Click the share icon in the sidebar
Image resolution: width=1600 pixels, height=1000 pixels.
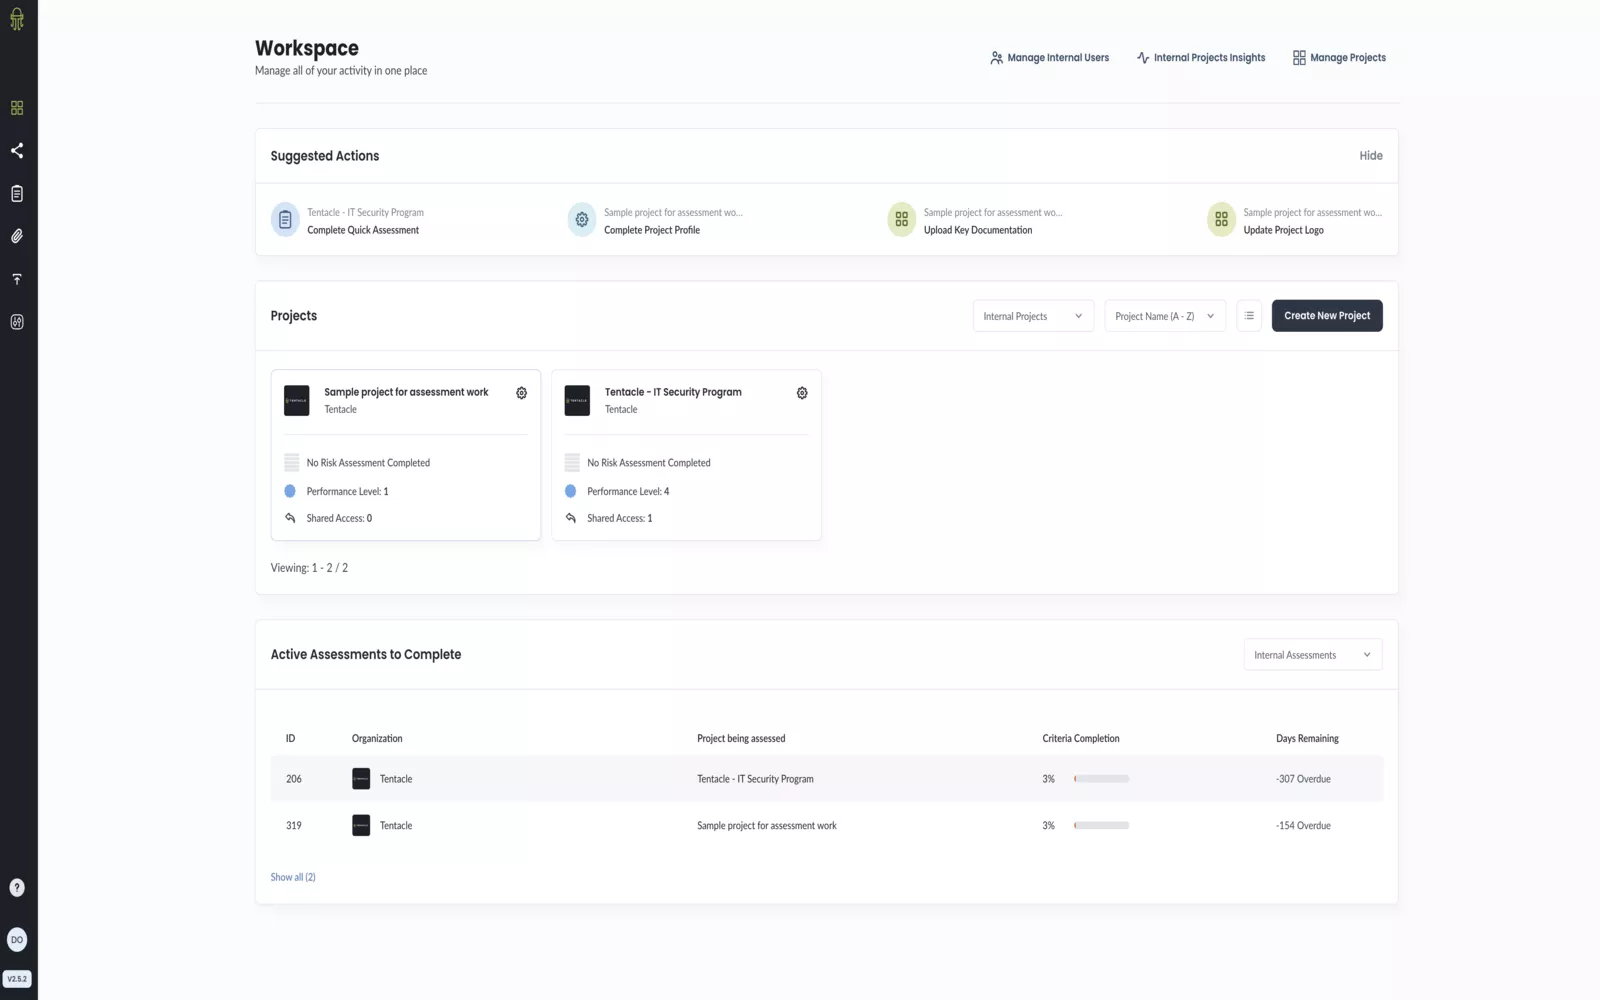[17, 151]
